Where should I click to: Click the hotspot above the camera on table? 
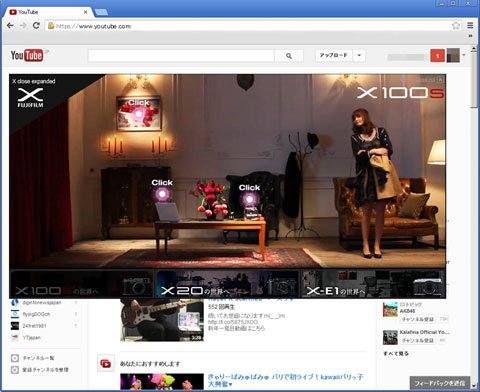249,200
